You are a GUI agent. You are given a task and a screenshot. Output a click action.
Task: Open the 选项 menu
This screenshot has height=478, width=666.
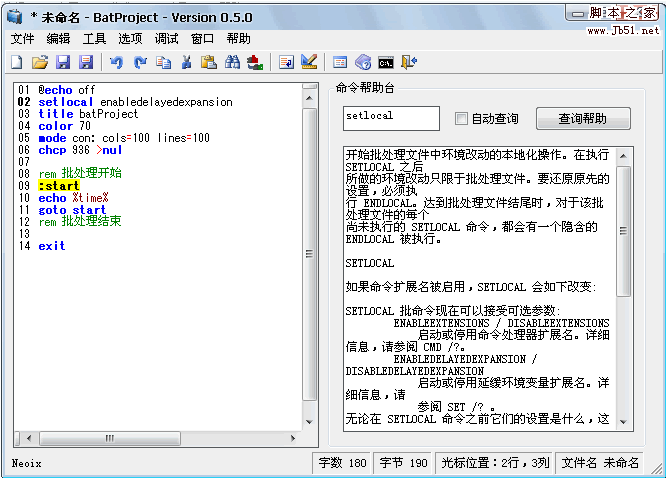click(130, 39)
